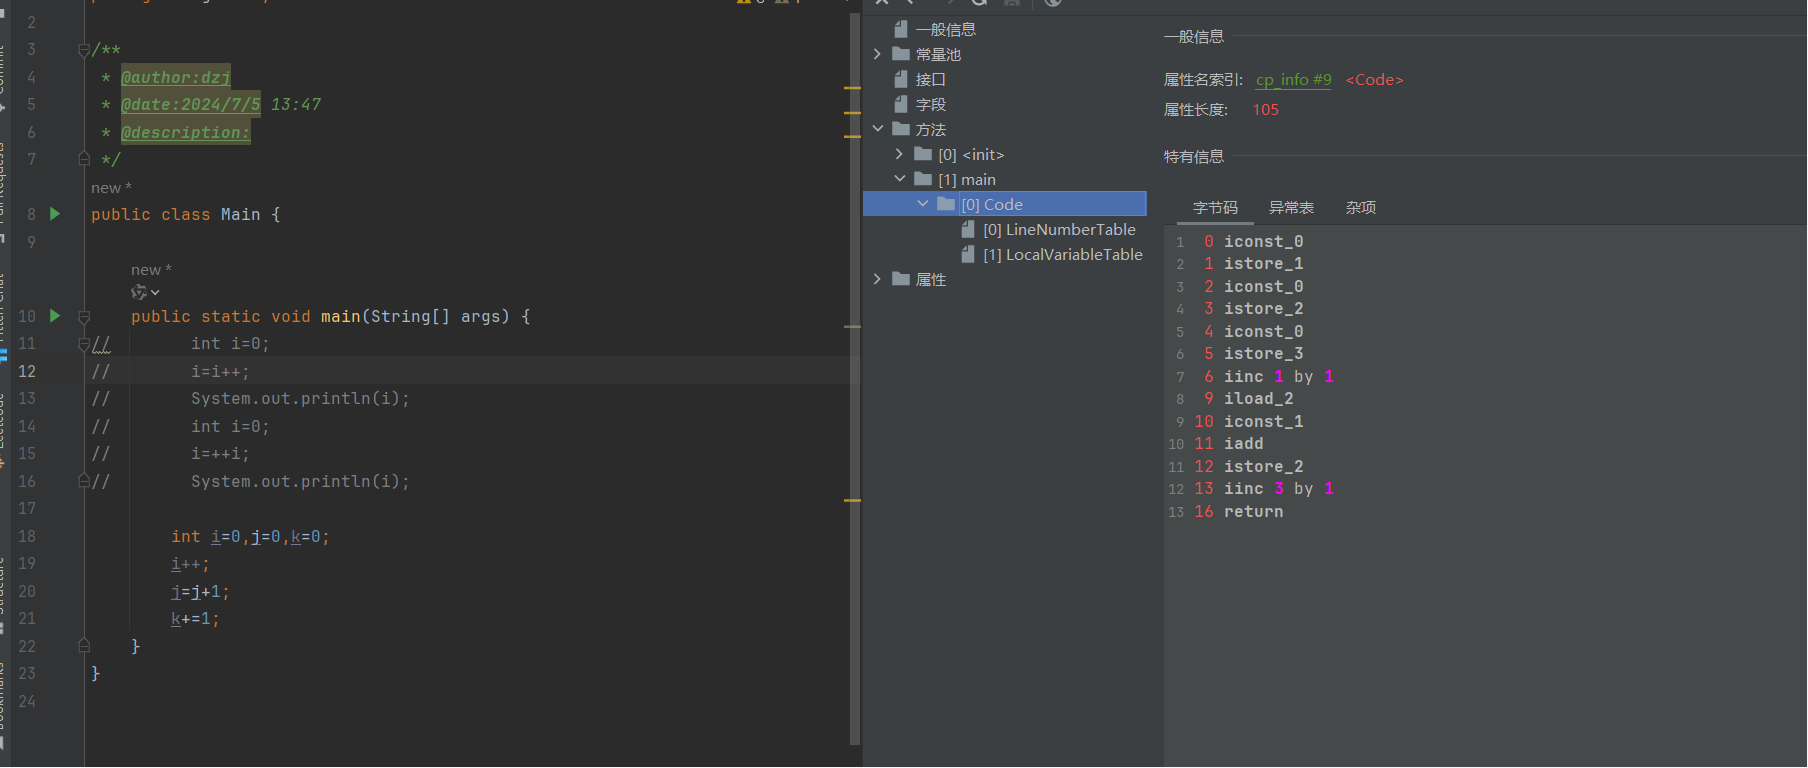
Task: Select 方法 in the class tree
Action: pos(930,129)
